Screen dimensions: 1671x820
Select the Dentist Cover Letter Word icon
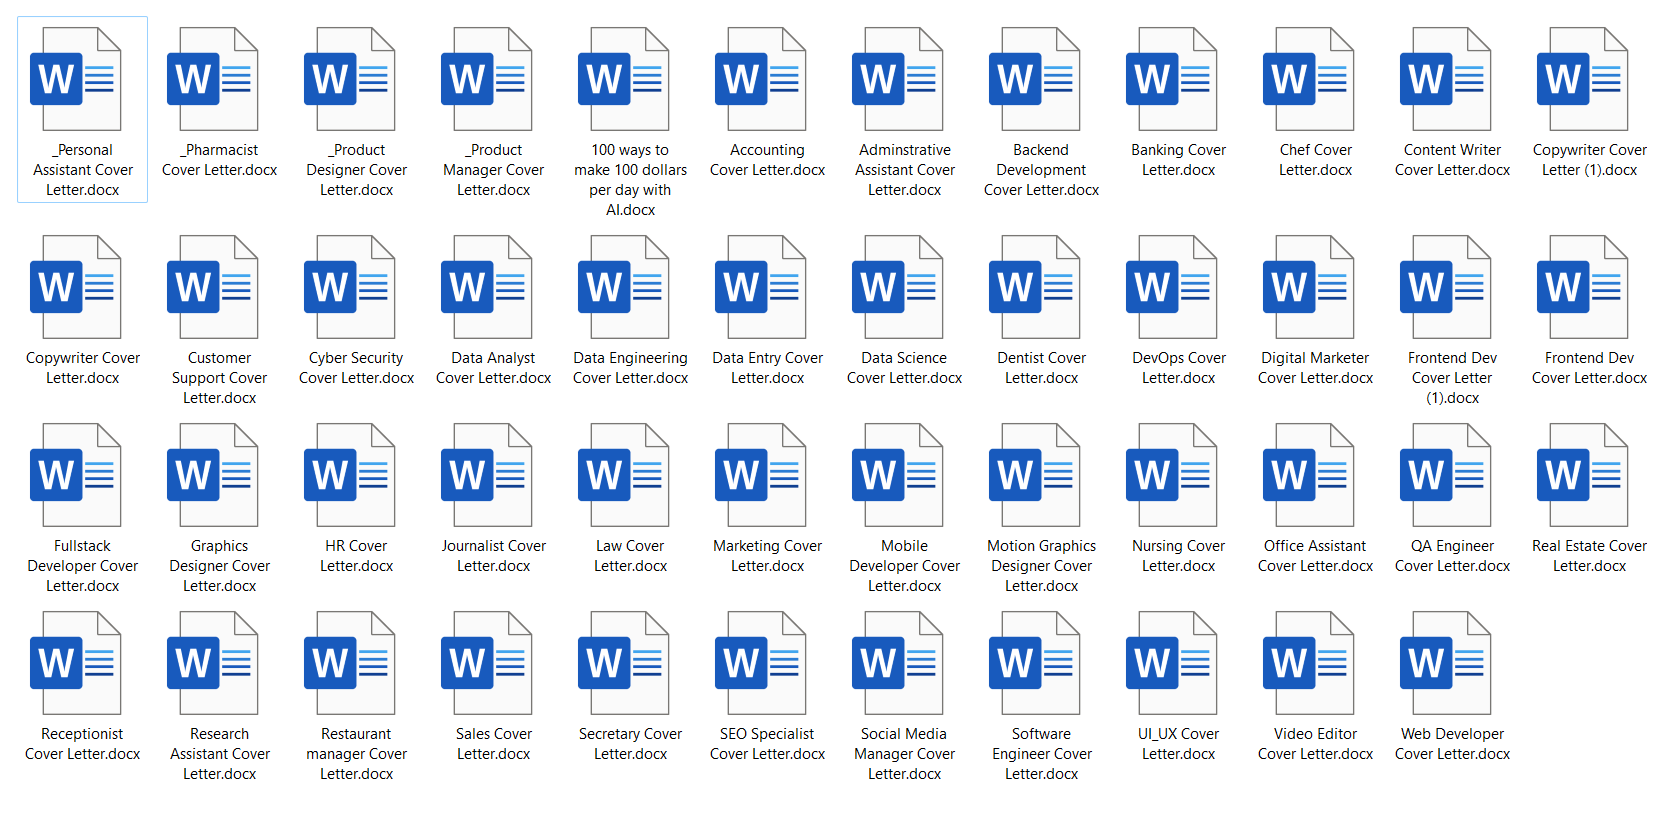pyautogui.click(x=1035, y=287)
